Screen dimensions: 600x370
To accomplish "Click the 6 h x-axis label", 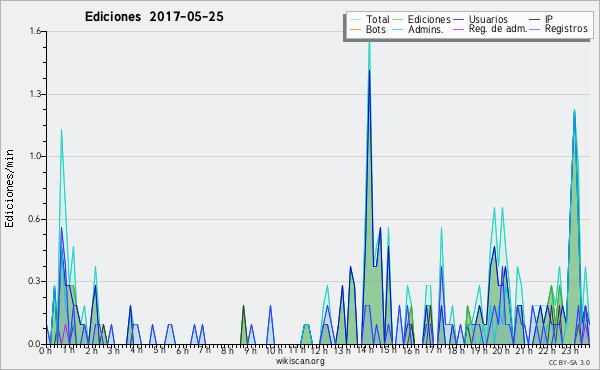I will click(182, 350).
